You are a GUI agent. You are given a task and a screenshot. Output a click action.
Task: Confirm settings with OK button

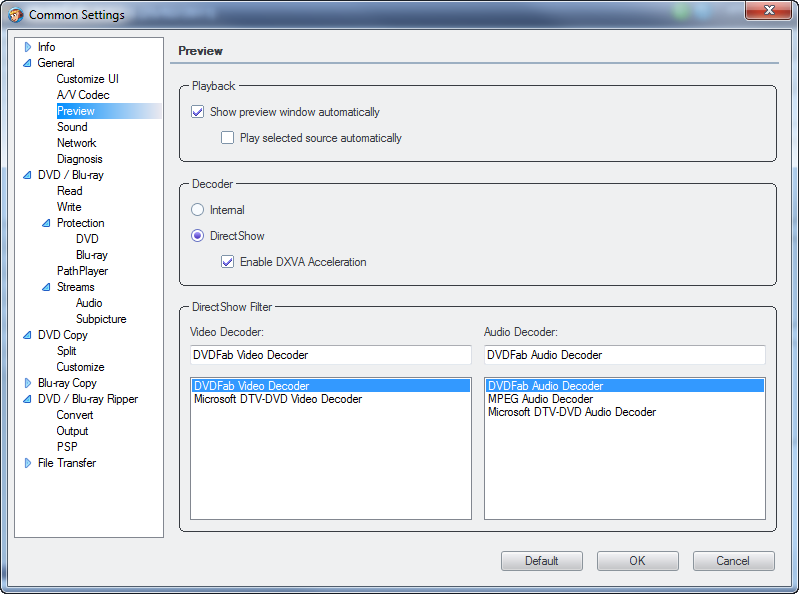coord(637,561)
